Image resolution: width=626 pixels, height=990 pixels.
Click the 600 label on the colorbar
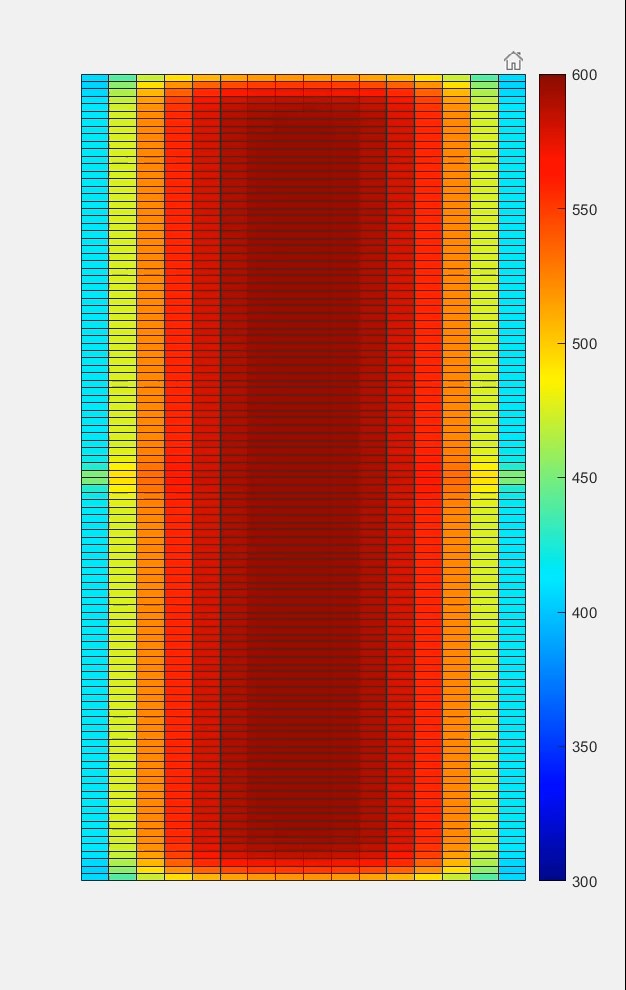point(584,75)
